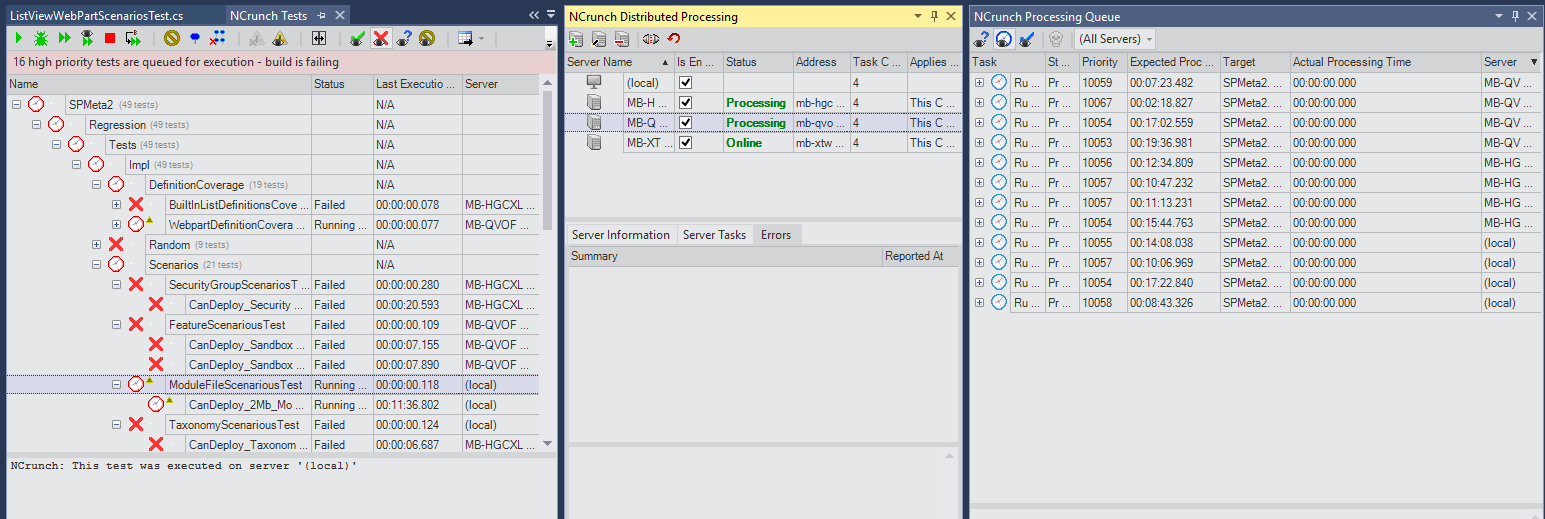Uncheck Is Enabled box for MB-Q server

685,122
